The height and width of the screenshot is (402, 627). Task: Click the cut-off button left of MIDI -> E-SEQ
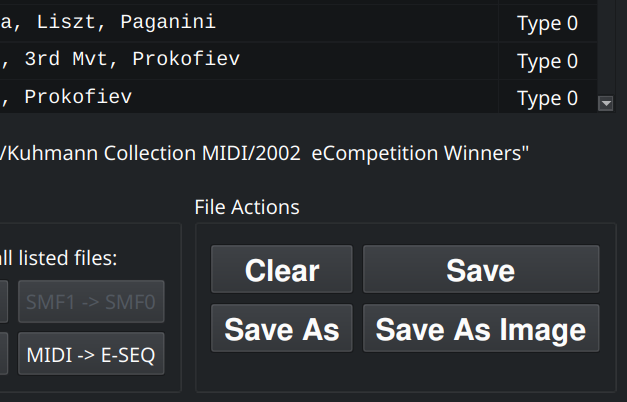click(4, 354)
